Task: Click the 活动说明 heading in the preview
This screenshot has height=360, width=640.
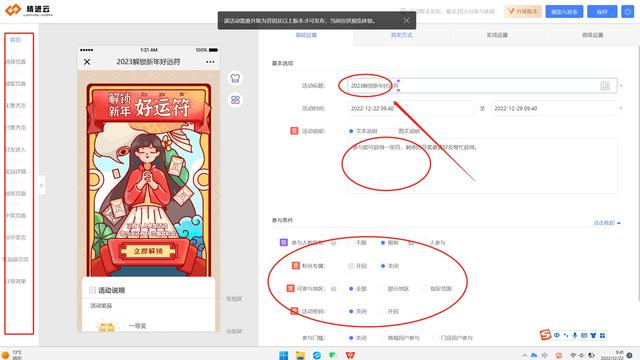Action: 111,290
